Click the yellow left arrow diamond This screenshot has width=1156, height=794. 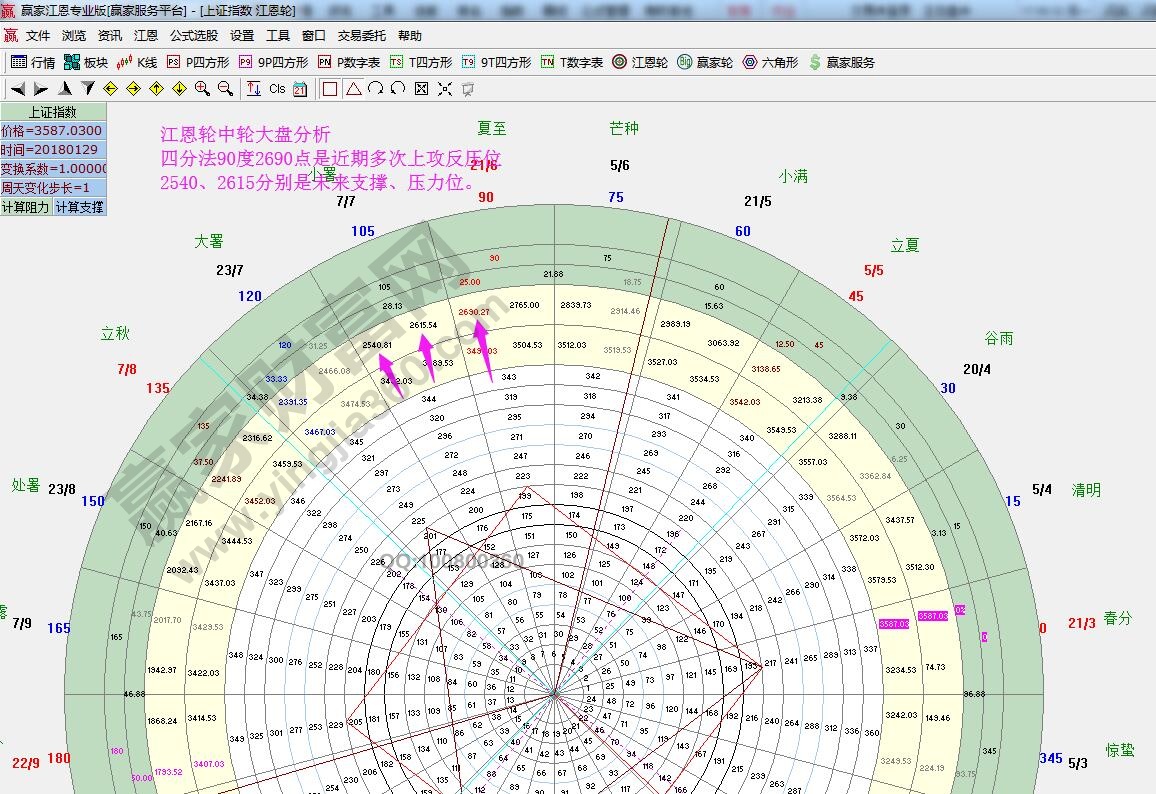click(111, 89)
